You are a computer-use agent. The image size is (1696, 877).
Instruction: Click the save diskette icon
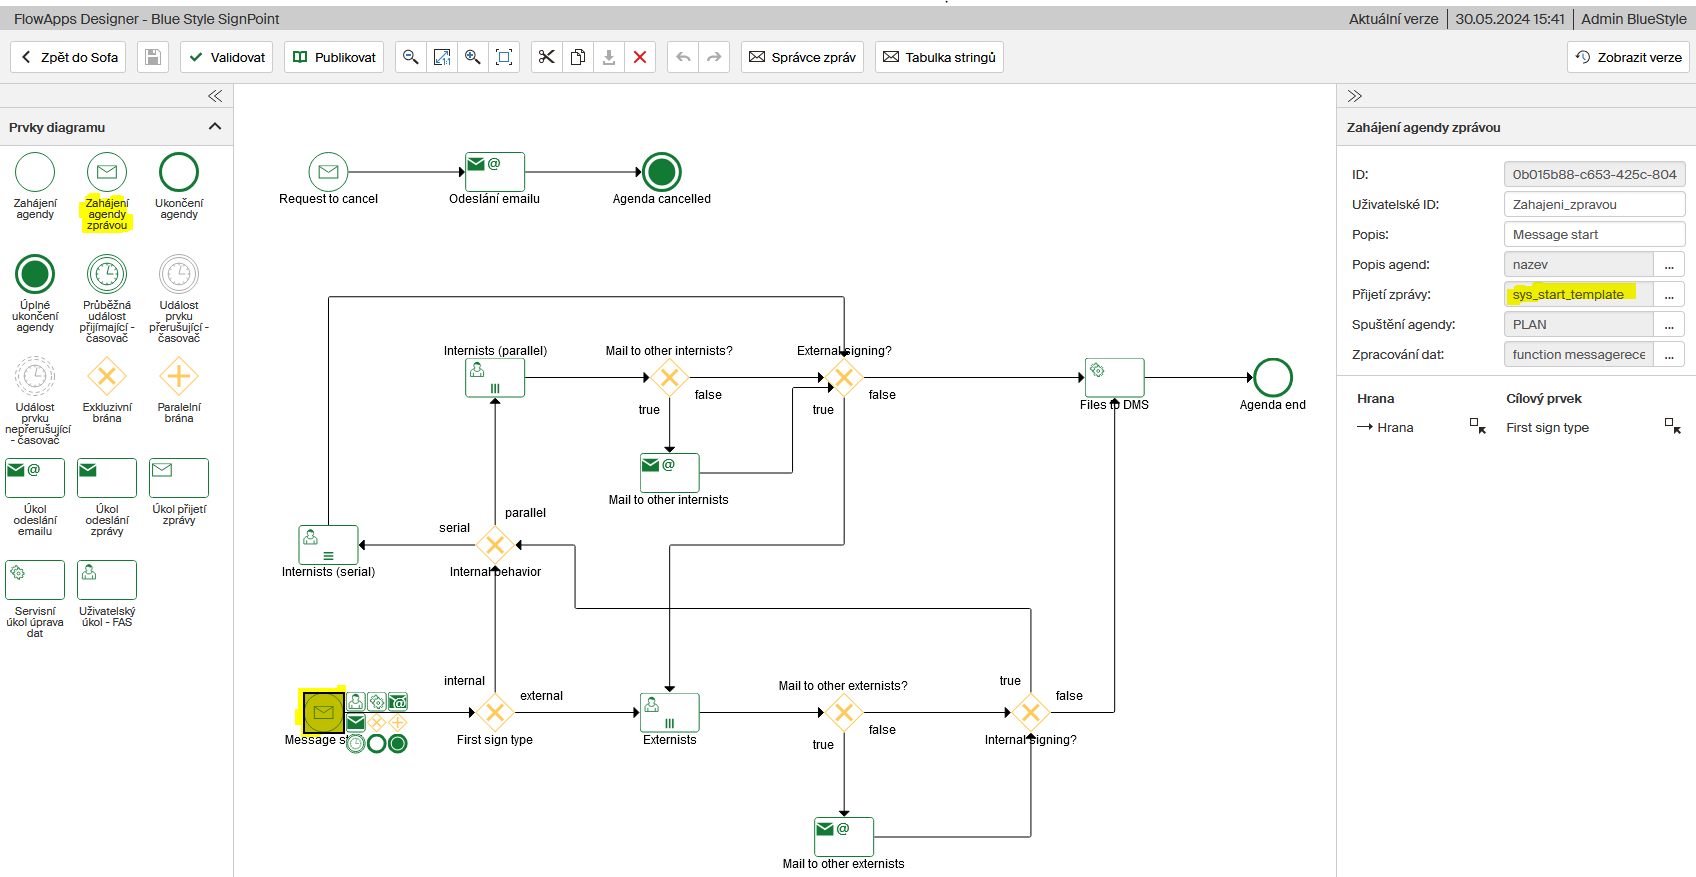(x=153, y=57)
